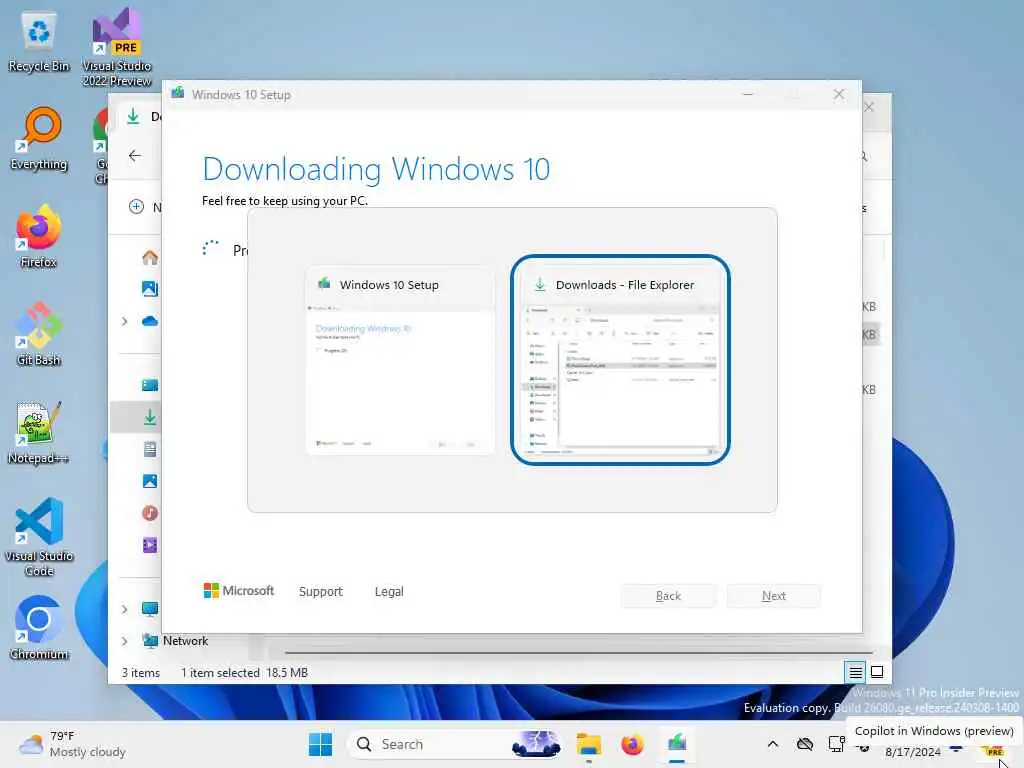Open Pictures folder in File Explorer sidebar
Viewport: 1024px width, 768px height.
[150, 481]
